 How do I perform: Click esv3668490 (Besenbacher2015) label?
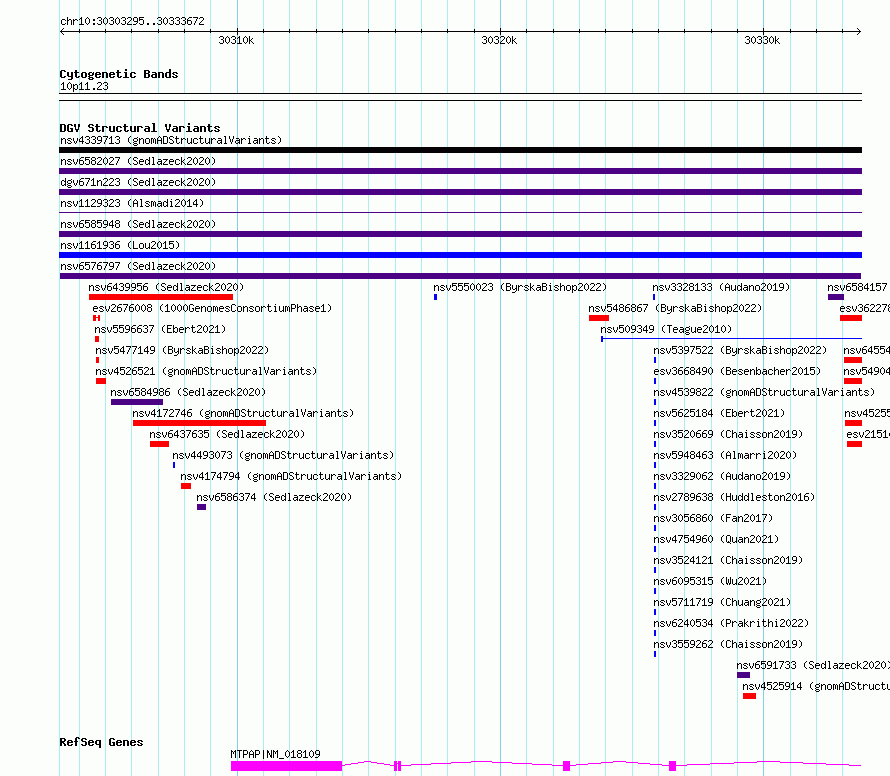pos(737,371)
